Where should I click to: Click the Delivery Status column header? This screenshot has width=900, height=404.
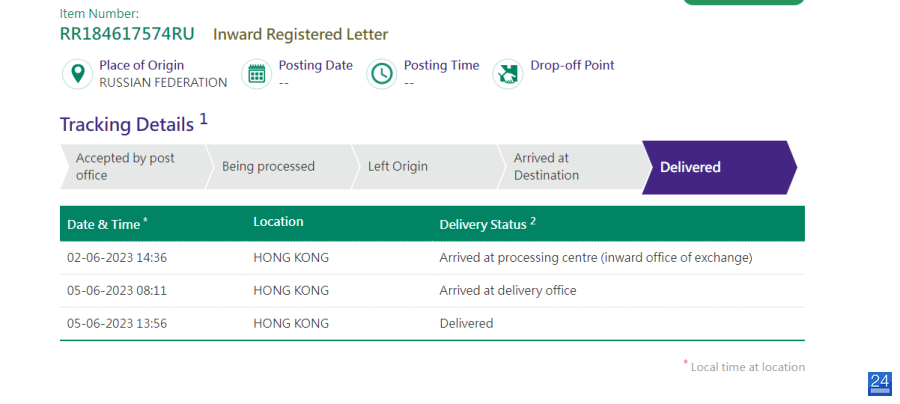(x=487, y=224)
